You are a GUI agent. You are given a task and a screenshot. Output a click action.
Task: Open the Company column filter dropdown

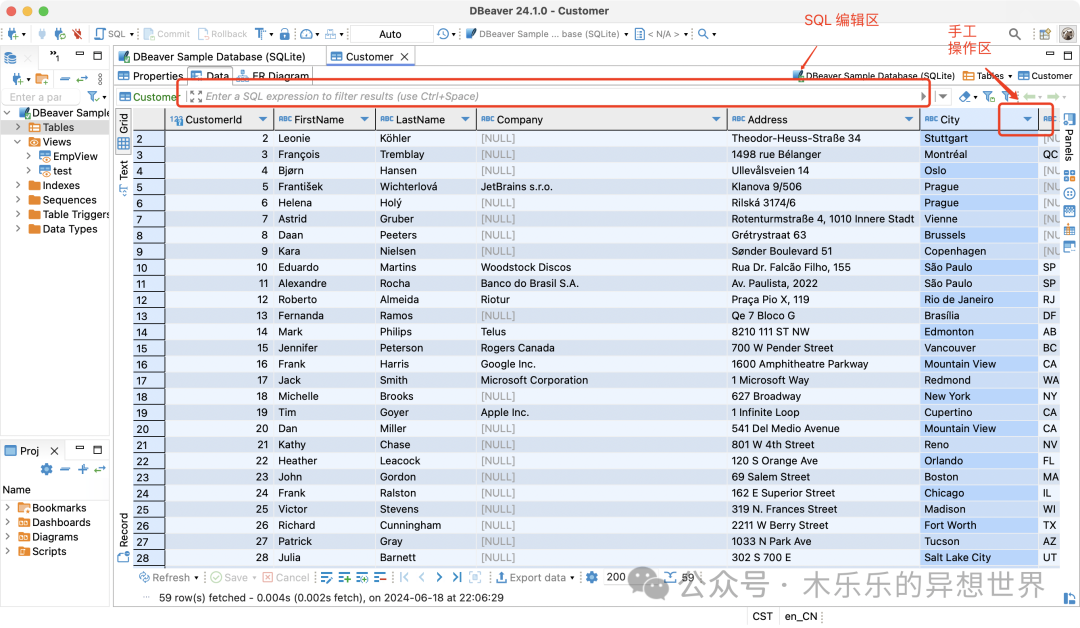[716, 119]
